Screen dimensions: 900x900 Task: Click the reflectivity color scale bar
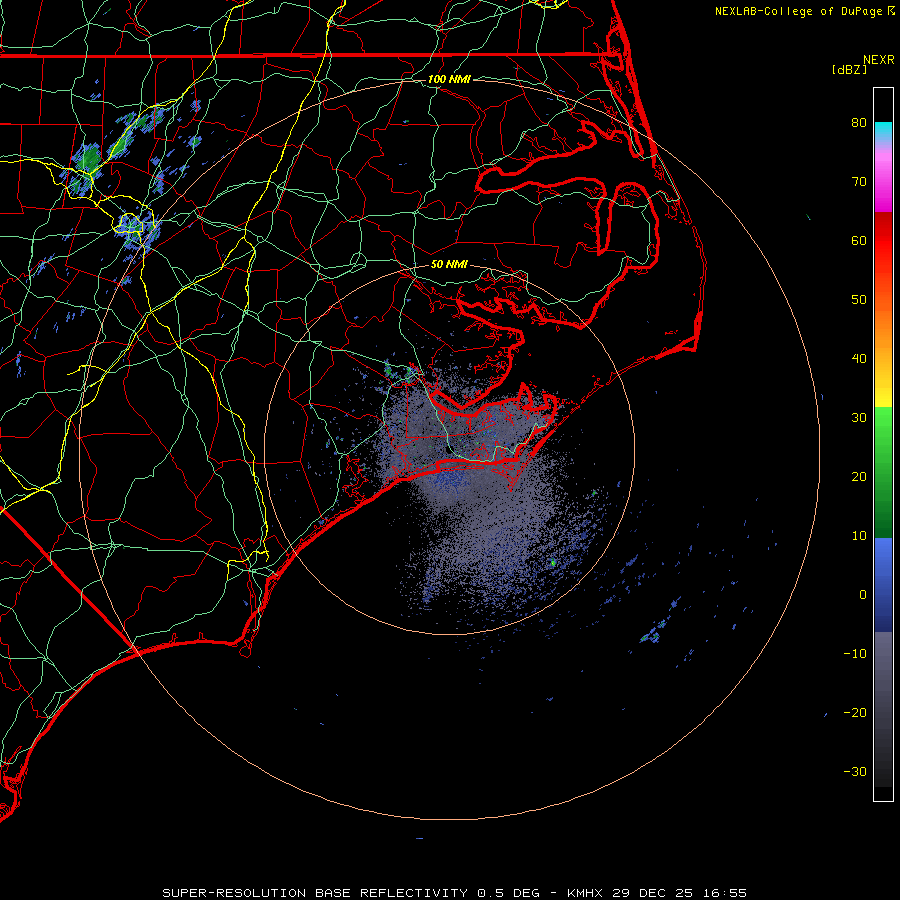click(x=883, y=444)
